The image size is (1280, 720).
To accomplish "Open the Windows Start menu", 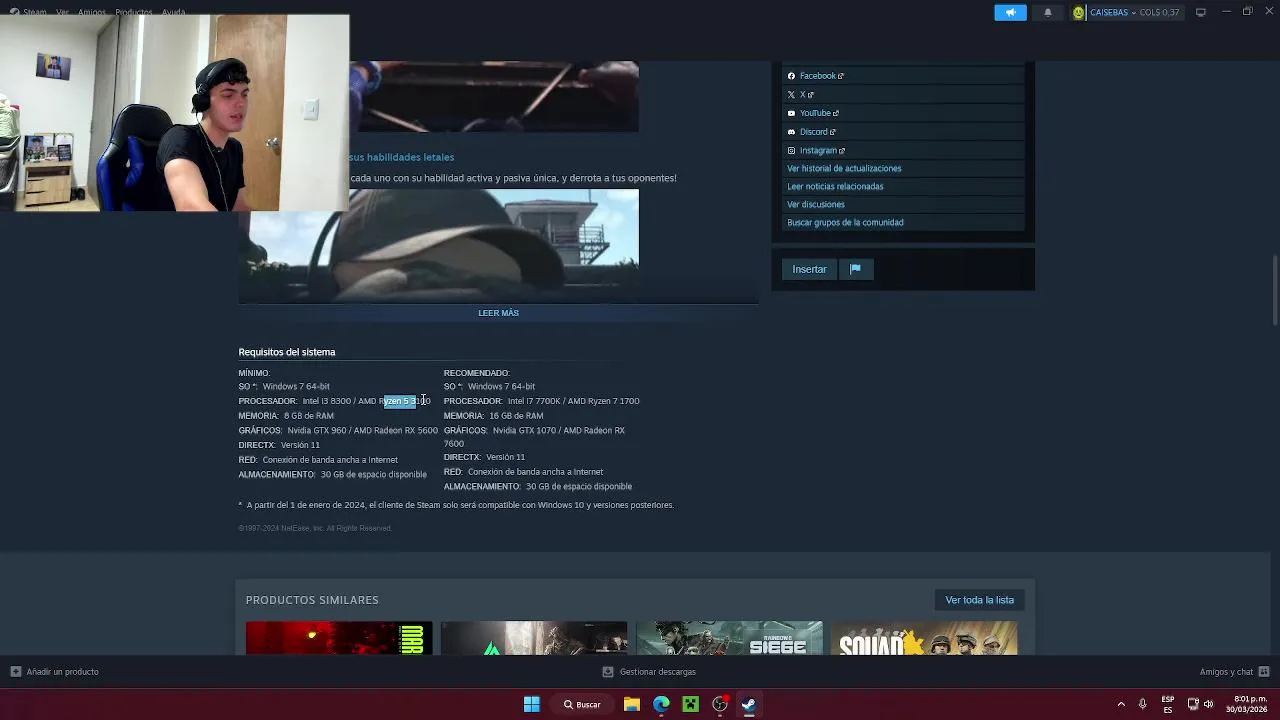I will 532,704.
